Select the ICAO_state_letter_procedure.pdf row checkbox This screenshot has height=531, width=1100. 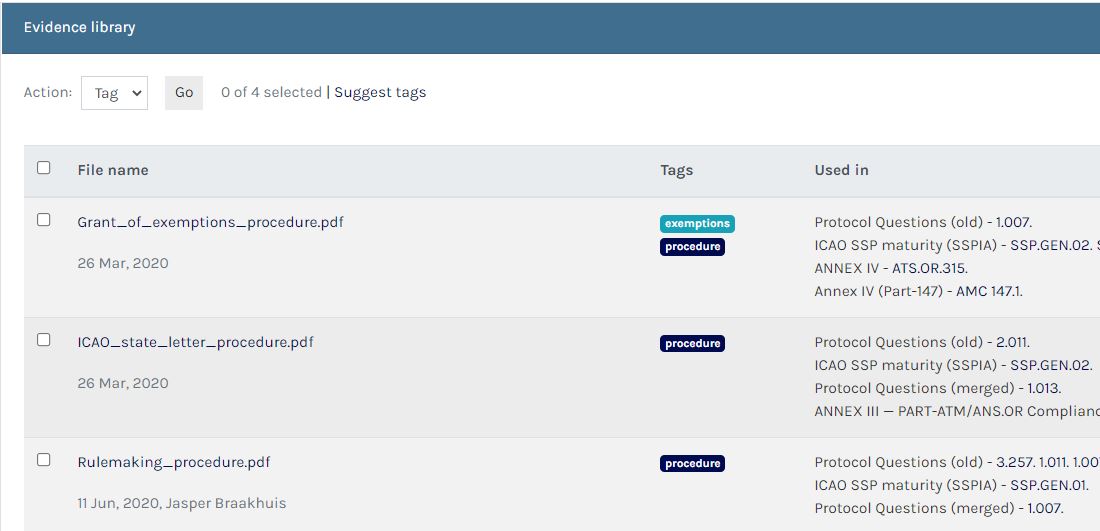pos(44,340)
